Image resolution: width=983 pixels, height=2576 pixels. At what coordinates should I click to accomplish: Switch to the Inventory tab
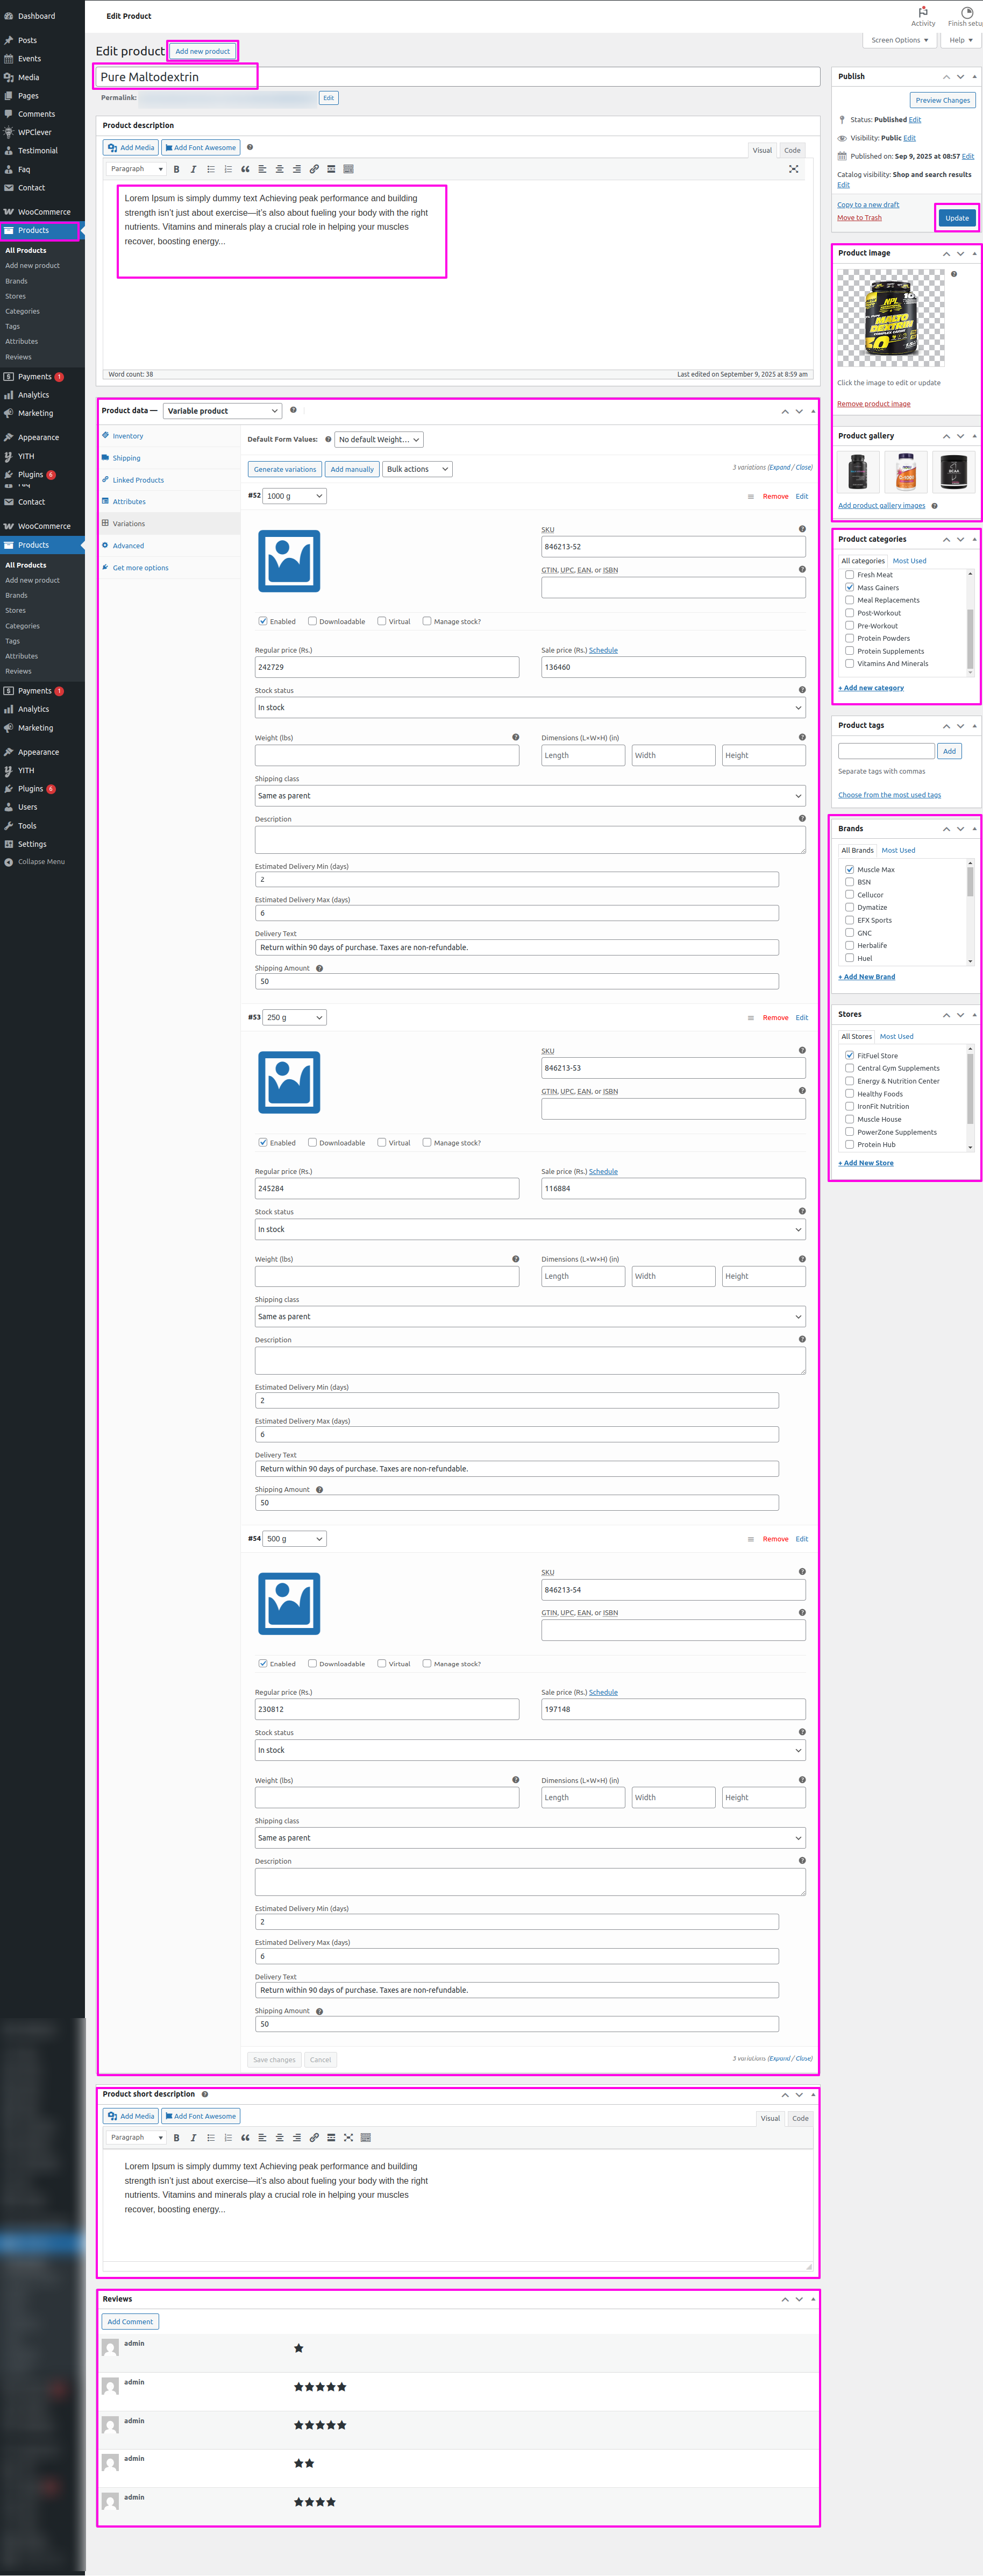pos(128,436)
